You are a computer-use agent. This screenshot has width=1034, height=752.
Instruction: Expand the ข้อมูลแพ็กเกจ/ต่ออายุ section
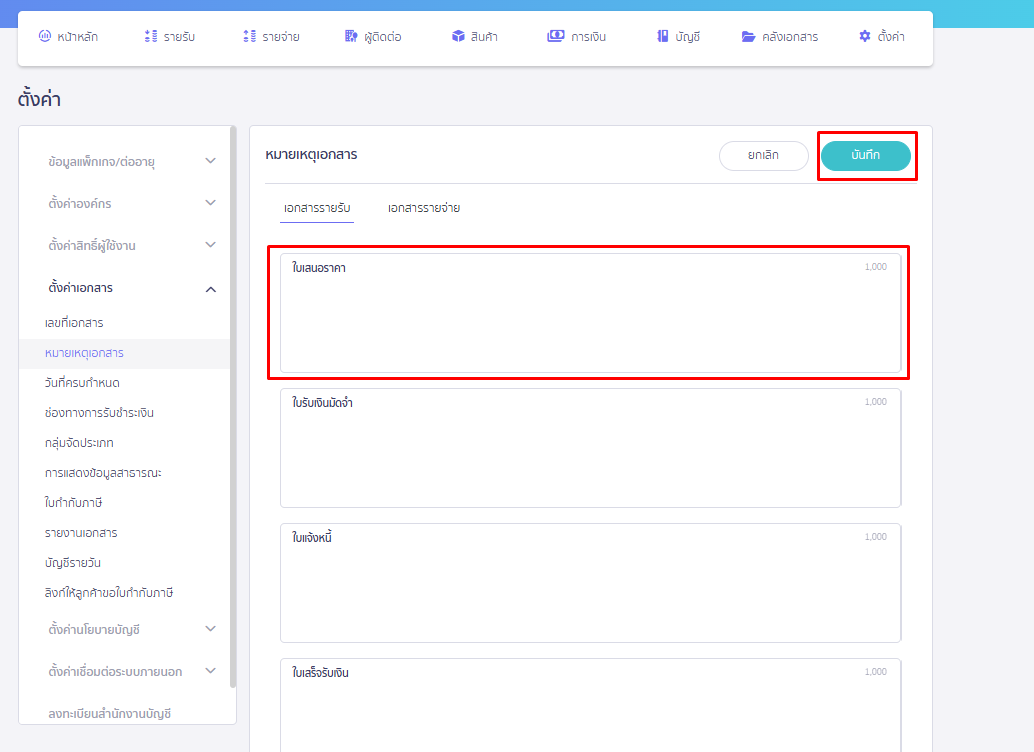(x=210, y=161)
